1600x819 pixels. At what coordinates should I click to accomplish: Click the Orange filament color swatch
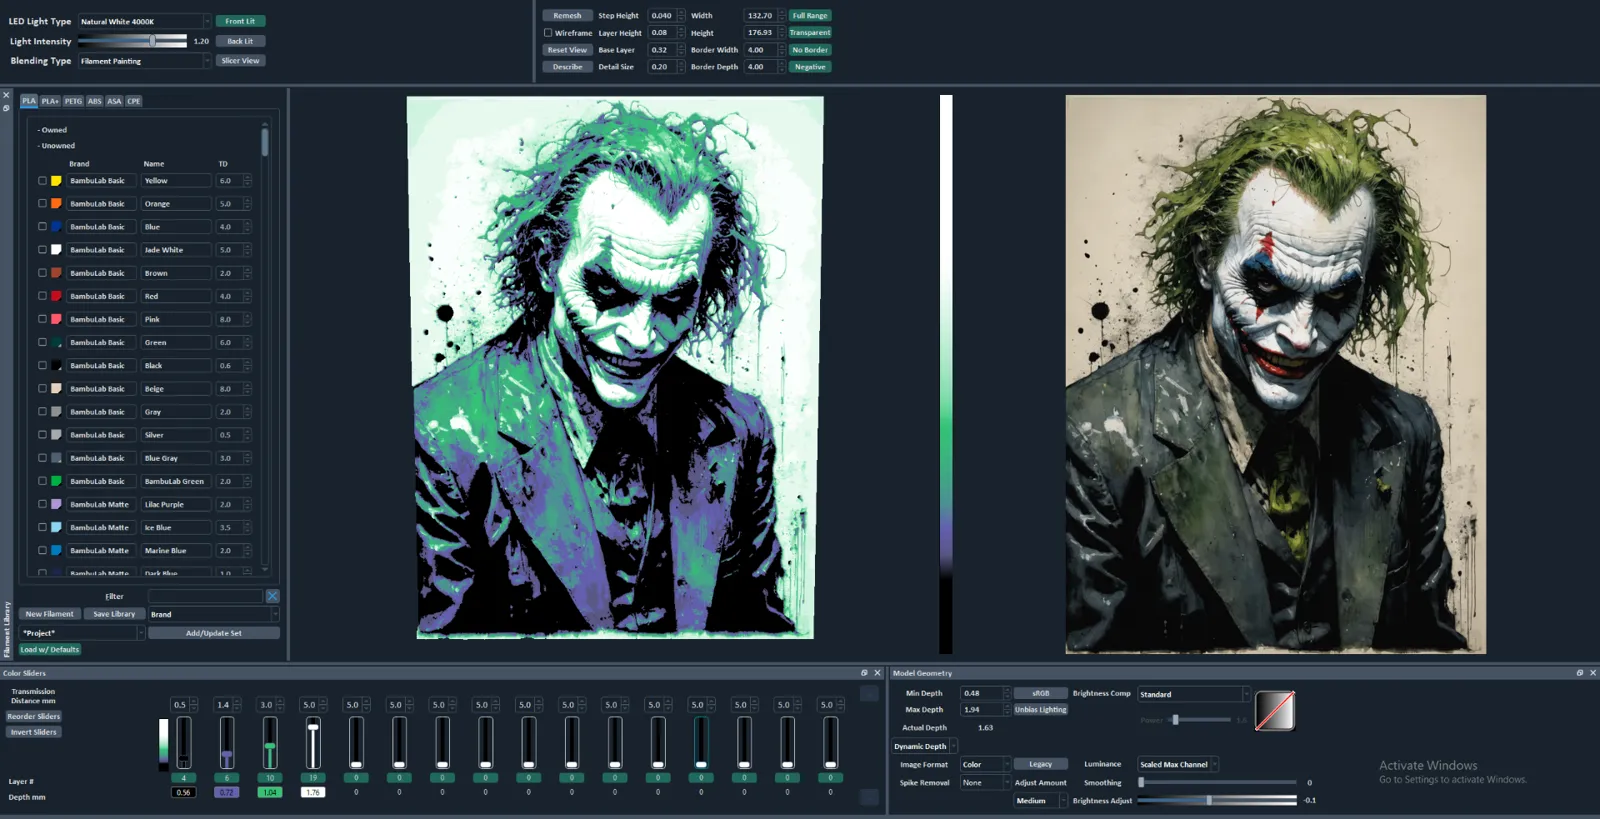[x=56, y=204]
